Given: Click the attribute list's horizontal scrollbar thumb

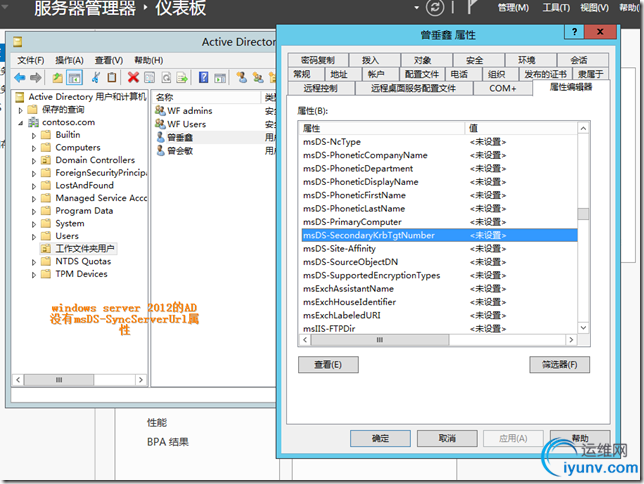Looking at the screenshot, I should [380, 340].
